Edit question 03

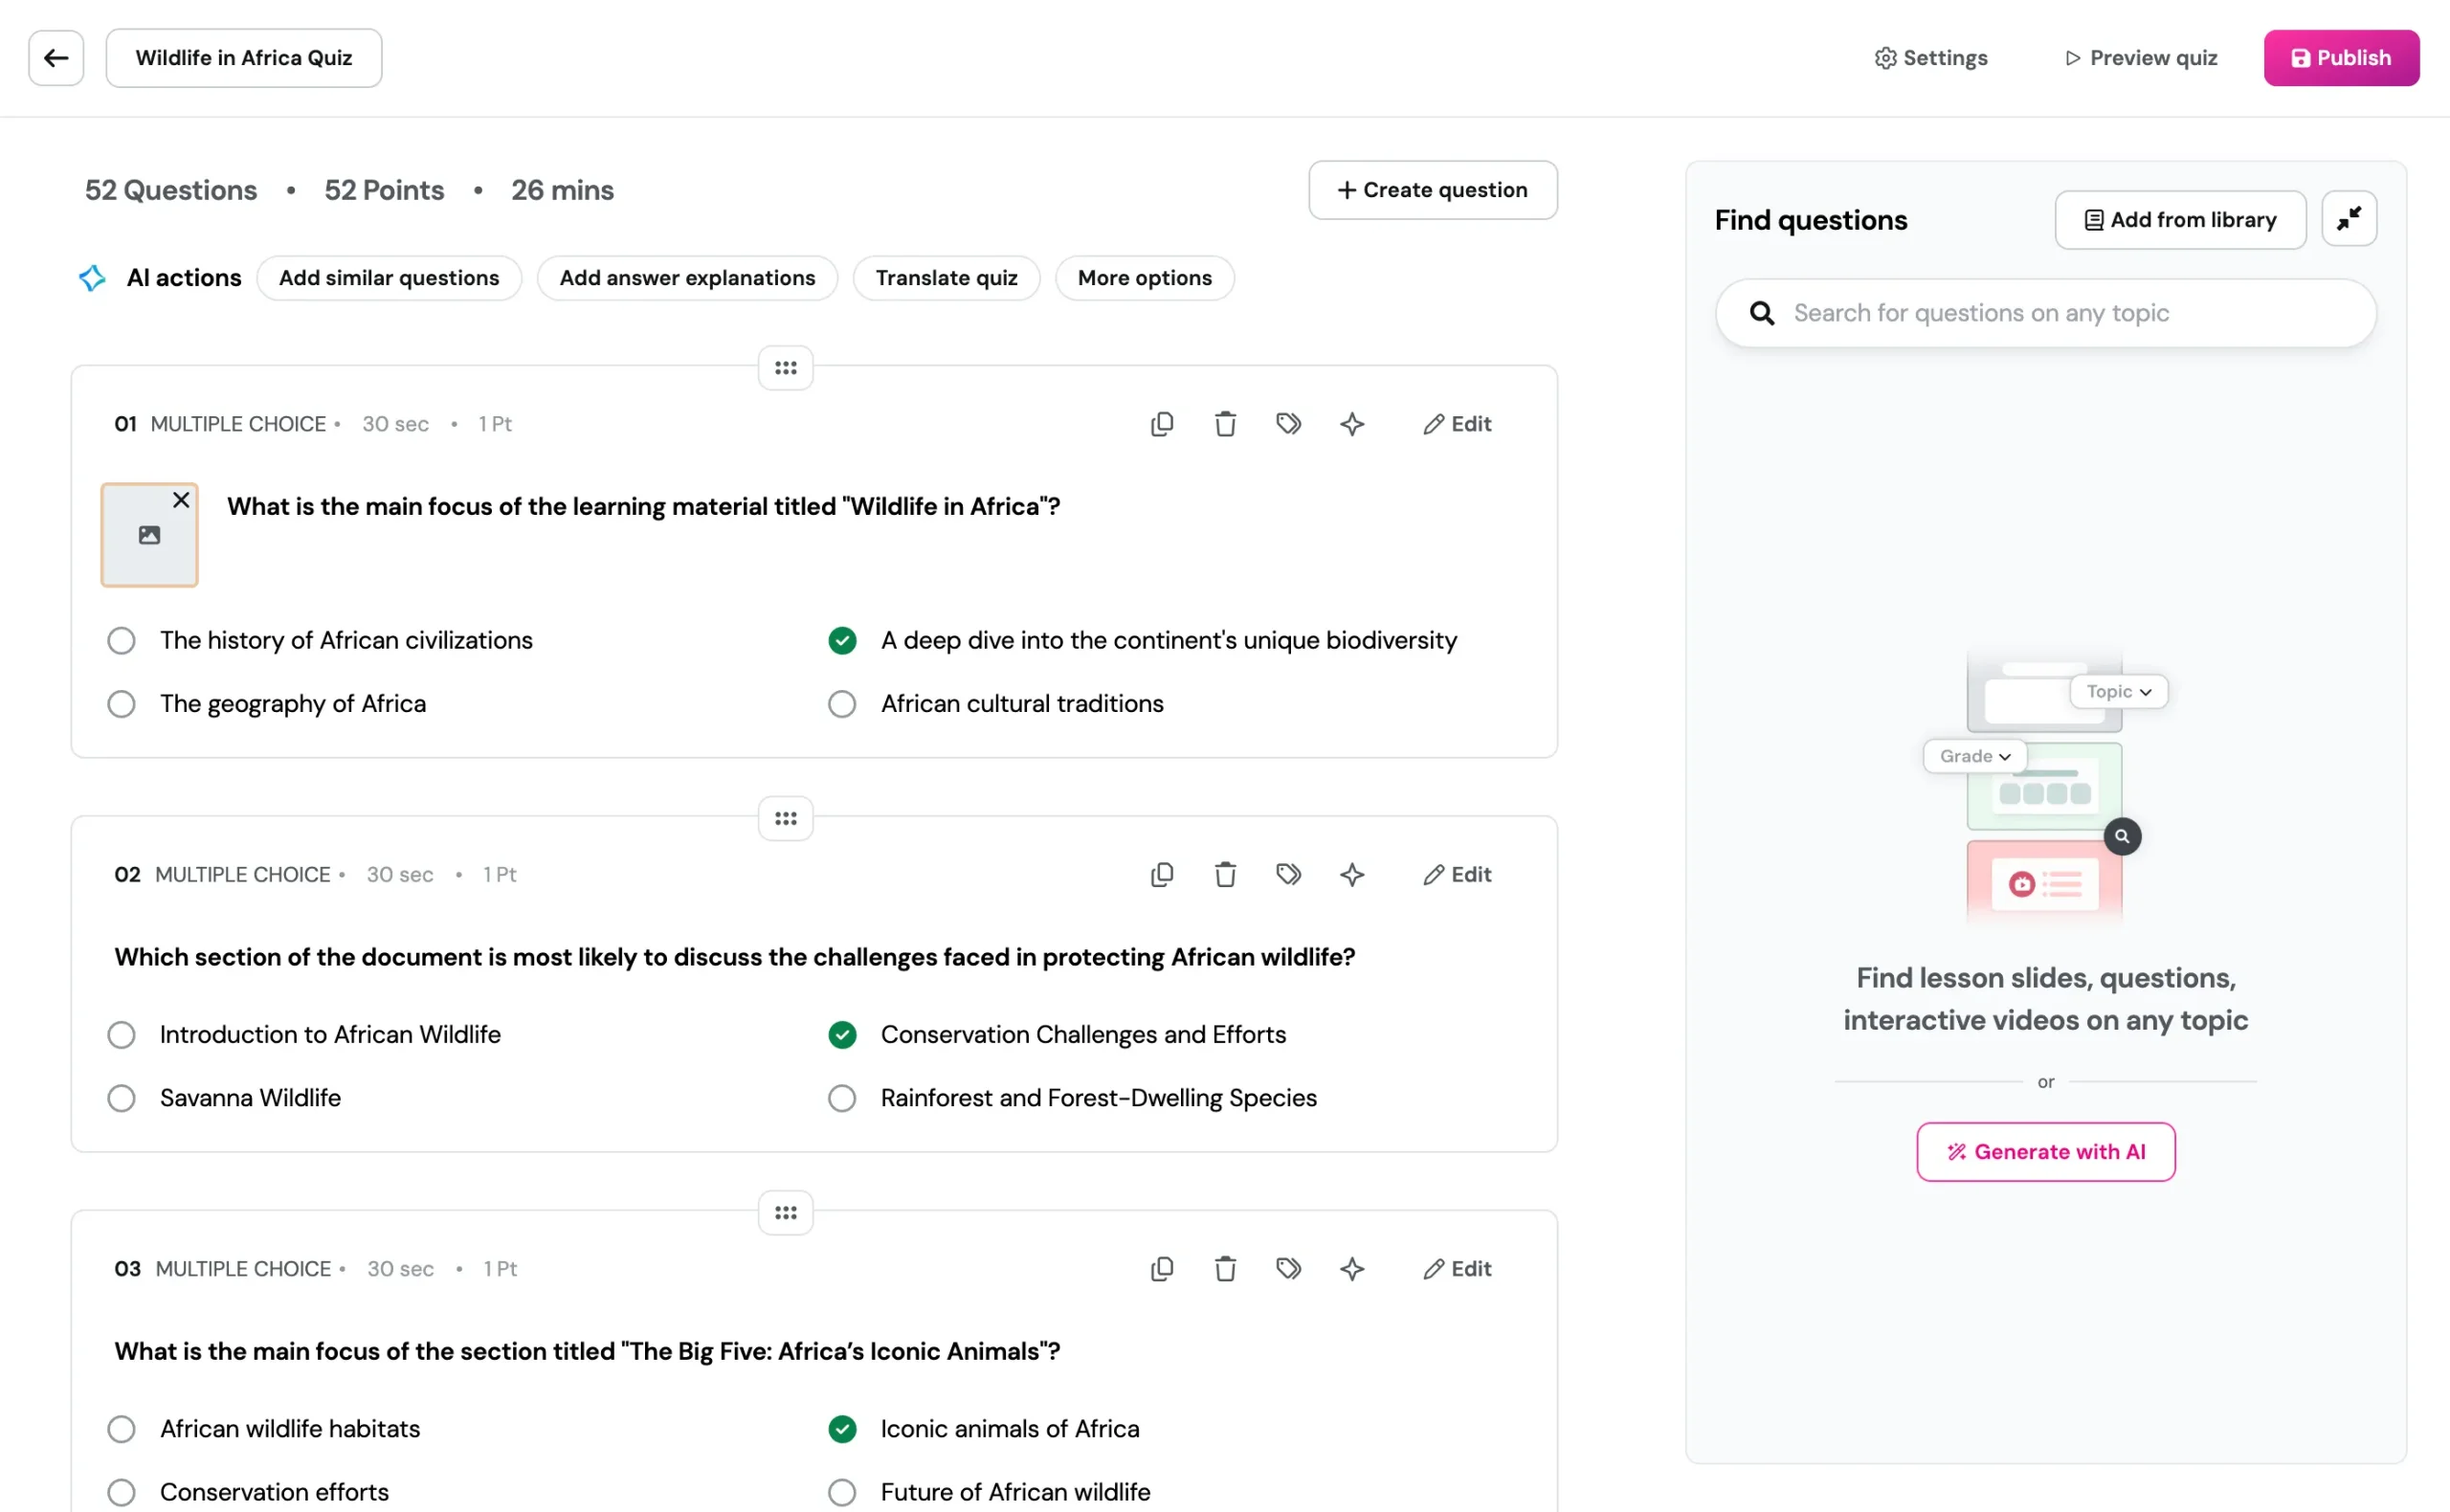coord(1457,1268)
